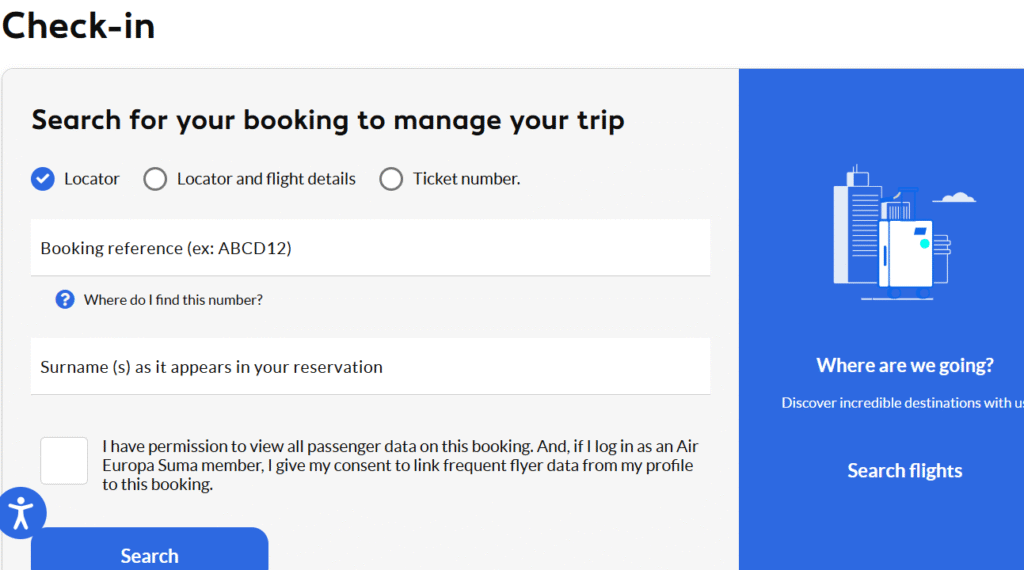Choose the Ticket number radio circle
This screenshot has width=1024, height=570.
point(391,179)
